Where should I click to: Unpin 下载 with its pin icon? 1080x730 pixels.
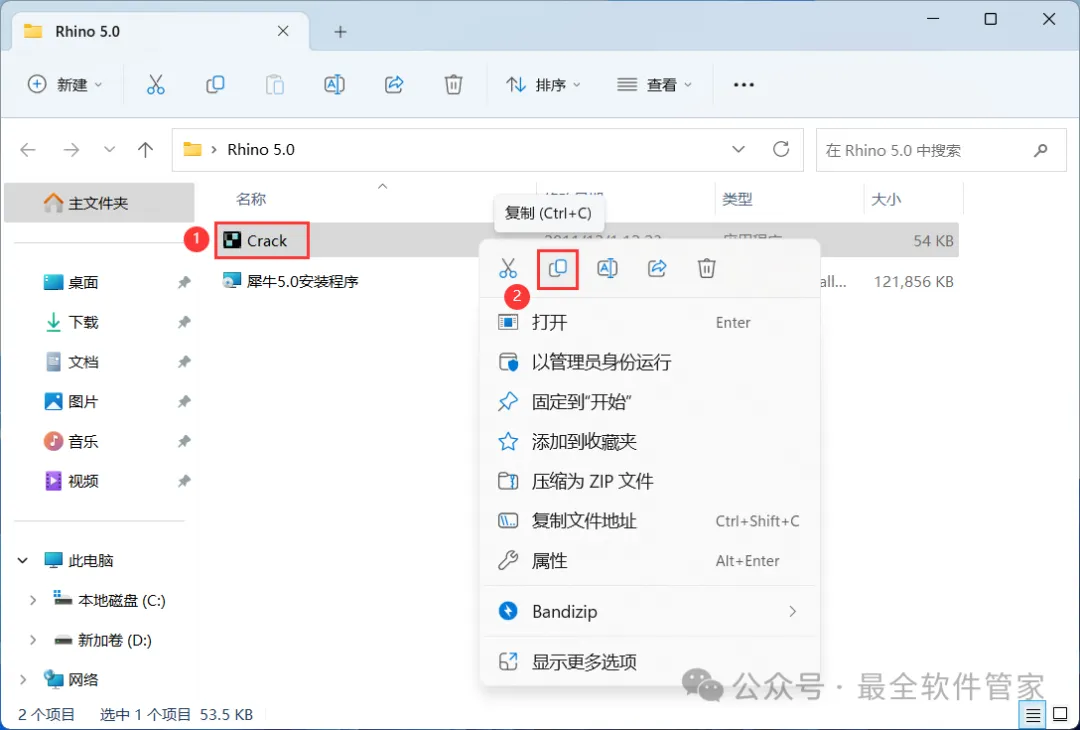184,322
